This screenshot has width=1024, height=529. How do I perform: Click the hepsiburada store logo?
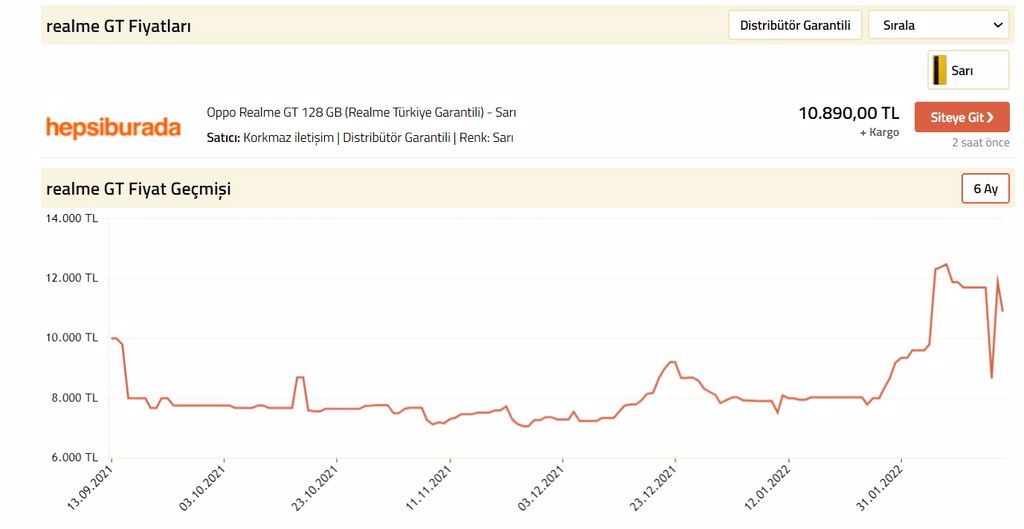tap(113, 127)
